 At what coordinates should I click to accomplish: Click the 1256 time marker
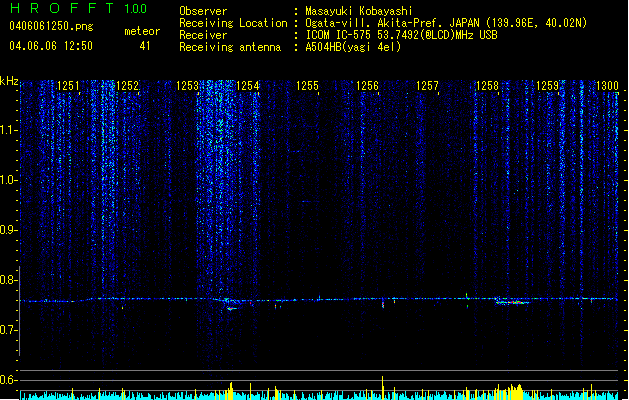coord(367,86)
